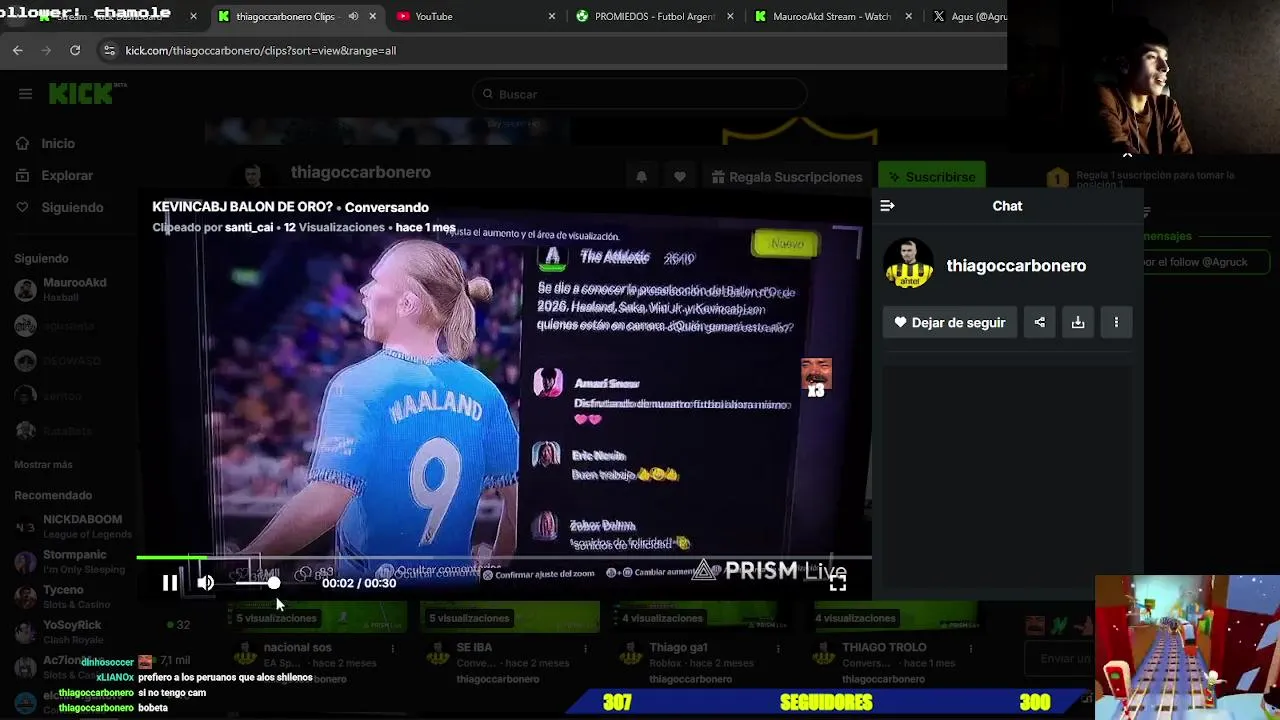
Task: Open options menu for 'Thiago ga1' clip
Action: click(778, 649)
